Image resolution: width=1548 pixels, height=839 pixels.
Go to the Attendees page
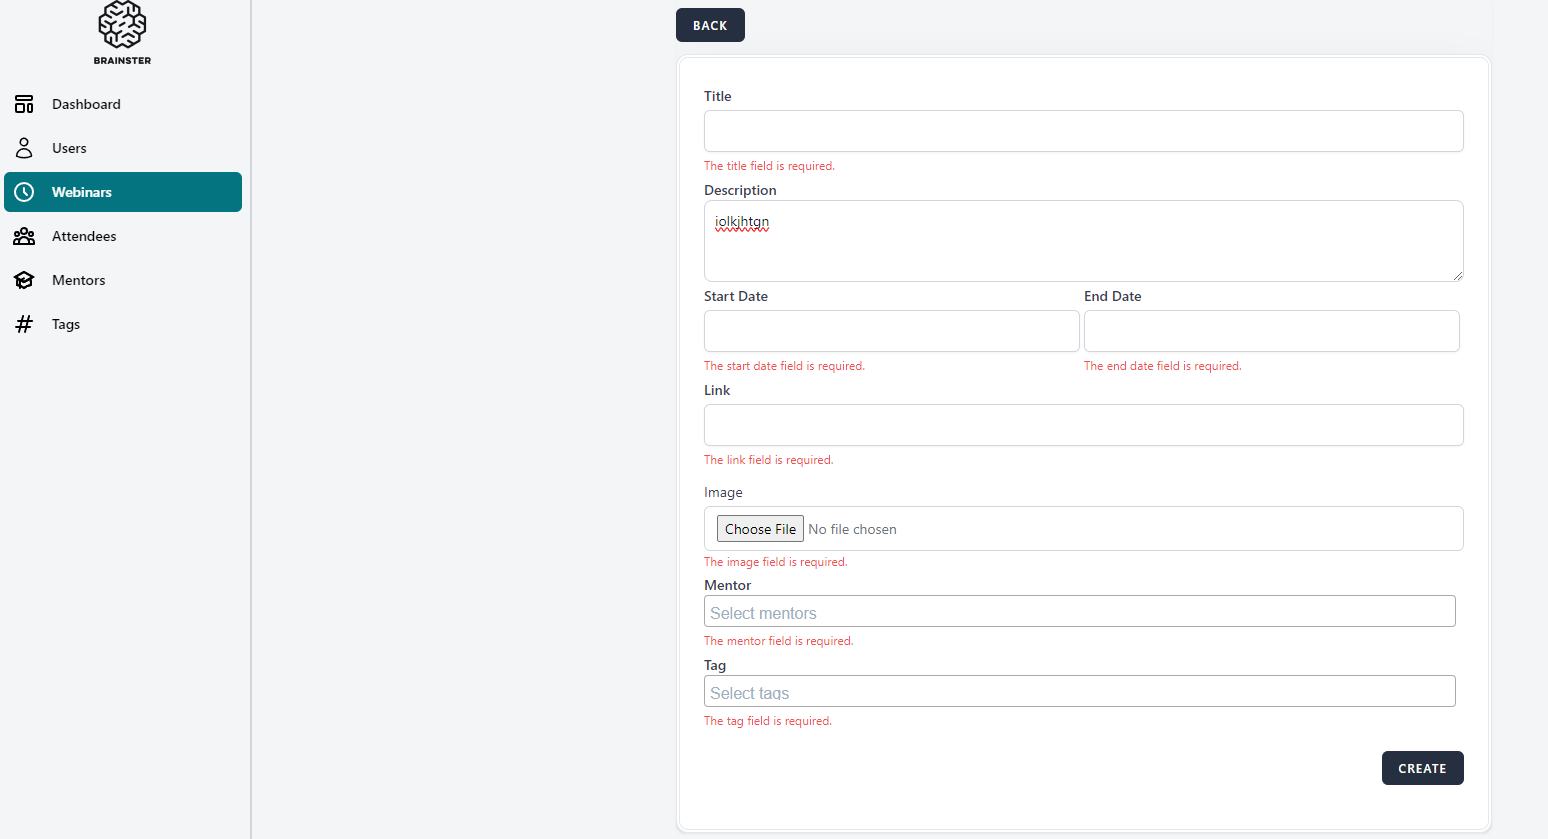(84, 236)
